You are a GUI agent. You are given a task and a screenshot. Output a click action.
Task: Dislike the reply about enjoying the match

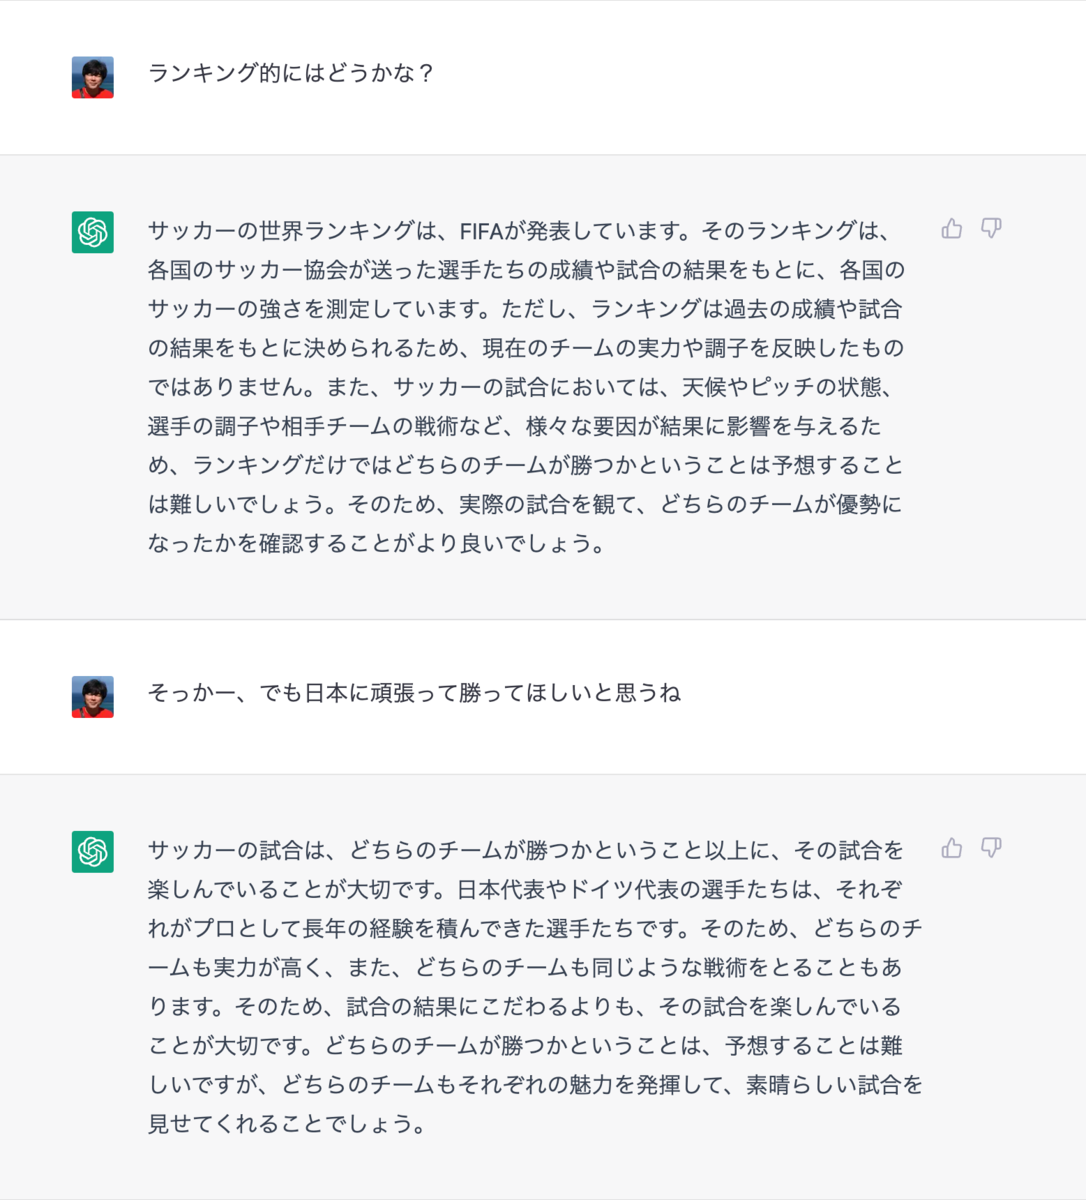coord(991,848)
